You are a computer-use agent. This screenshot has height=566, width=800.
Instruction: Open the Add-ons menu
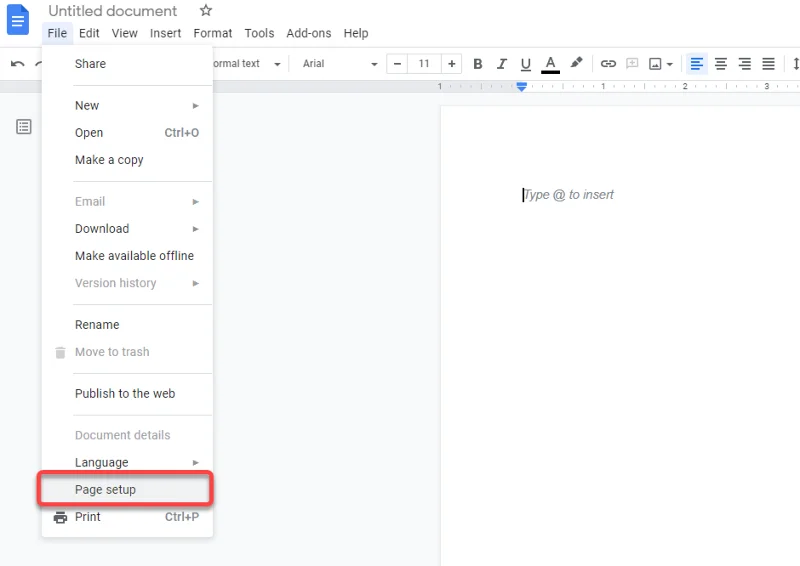pyautogui.click(x=309, y=33)
